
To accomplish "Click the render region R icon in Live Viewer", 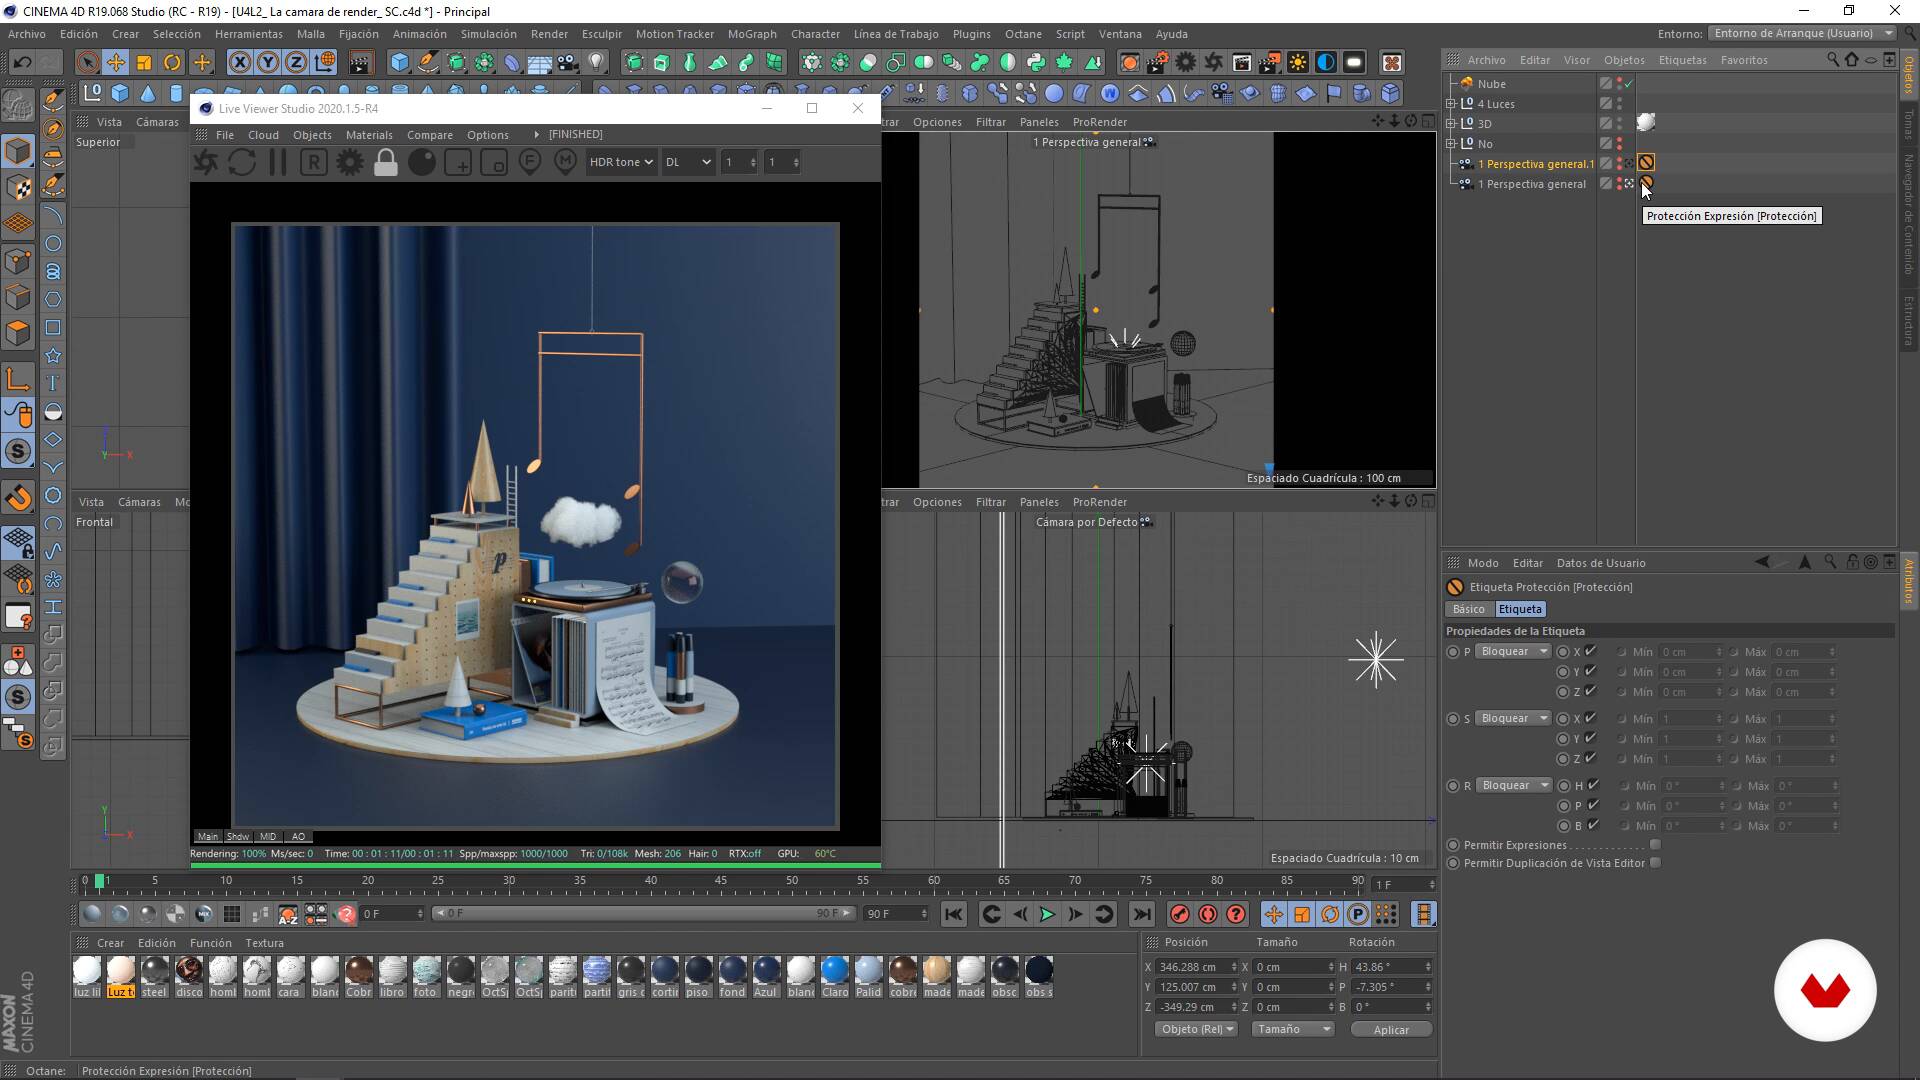I will click(x=314, y=162).
